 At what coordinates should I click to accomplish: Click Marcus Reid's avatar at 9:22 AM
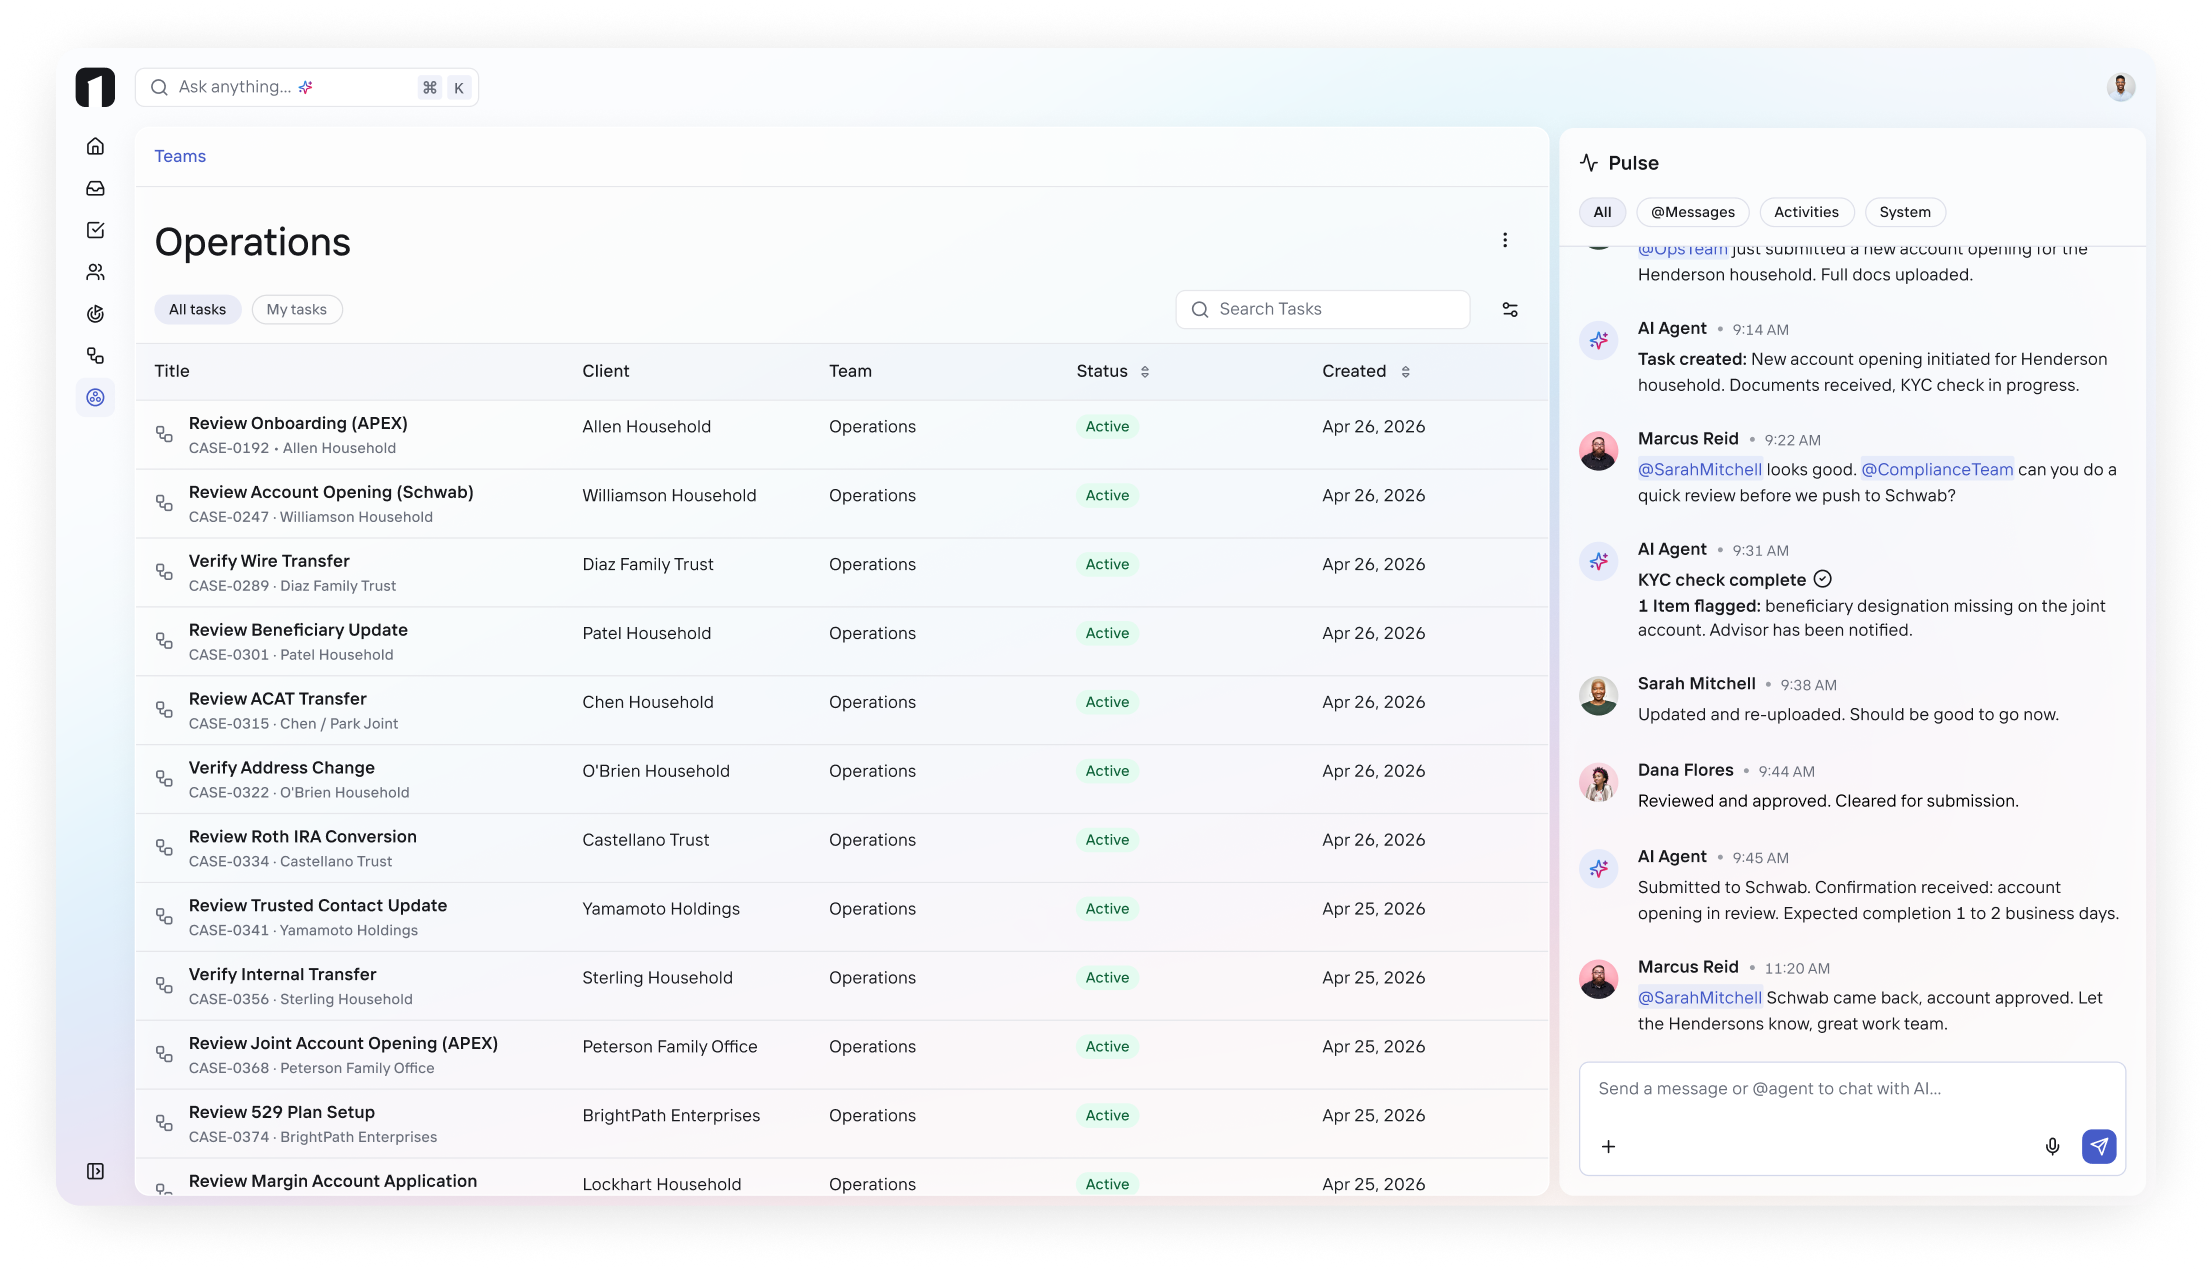[1598, 451]
